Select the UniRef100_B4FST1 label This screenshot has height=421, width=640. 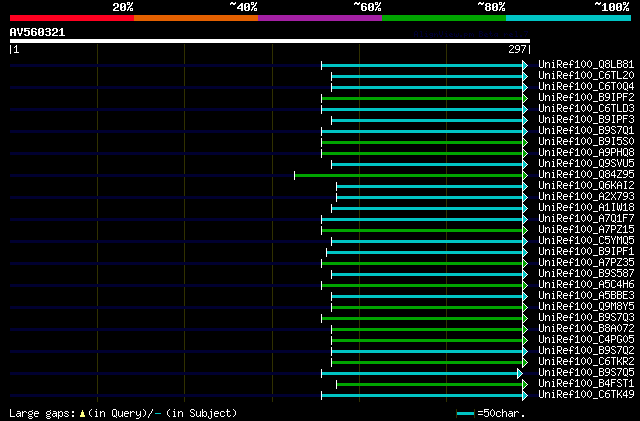586,384
